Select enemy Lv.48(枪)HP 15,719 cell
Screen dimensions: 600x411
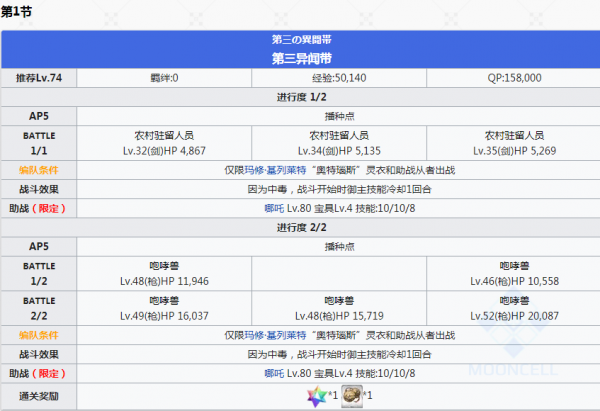pos(339,308)
